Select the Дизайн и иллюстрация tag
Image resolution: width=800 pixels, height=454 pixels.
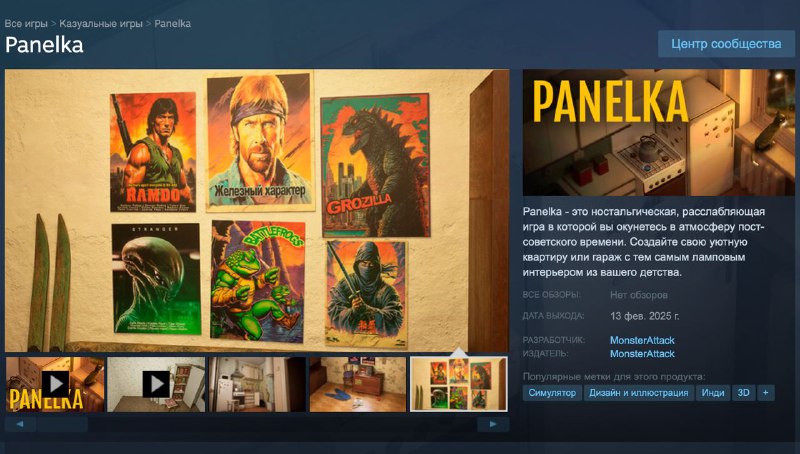coord(638,393)
